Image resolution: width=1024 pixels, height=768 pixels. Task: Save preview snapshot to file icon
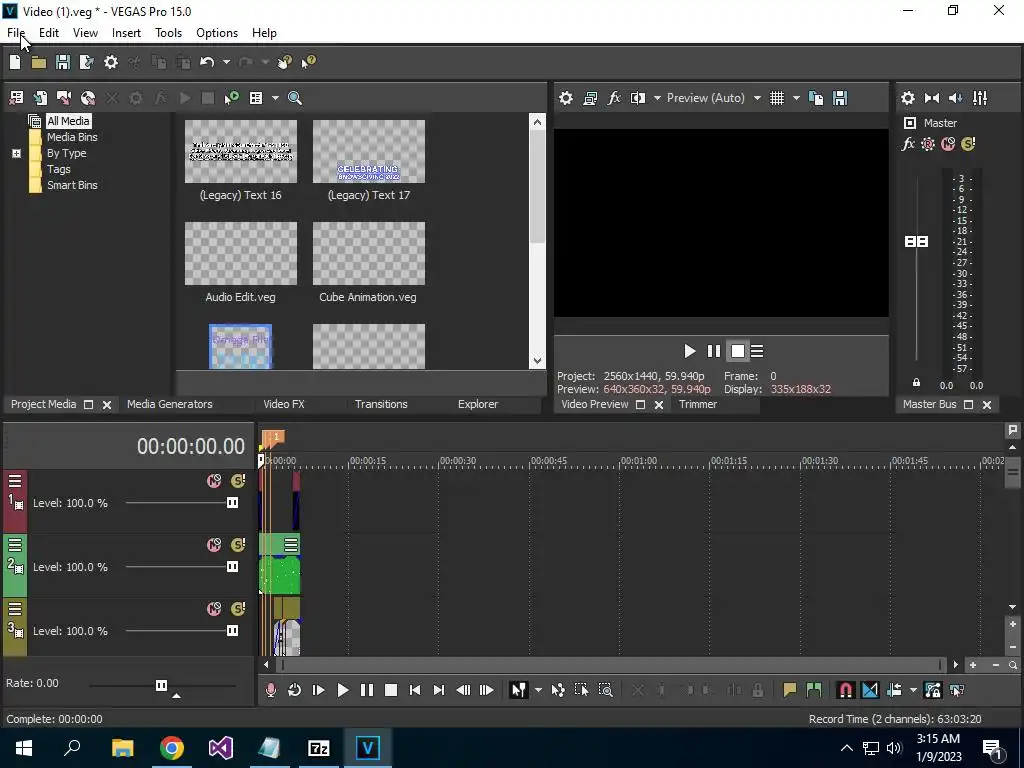840,98
